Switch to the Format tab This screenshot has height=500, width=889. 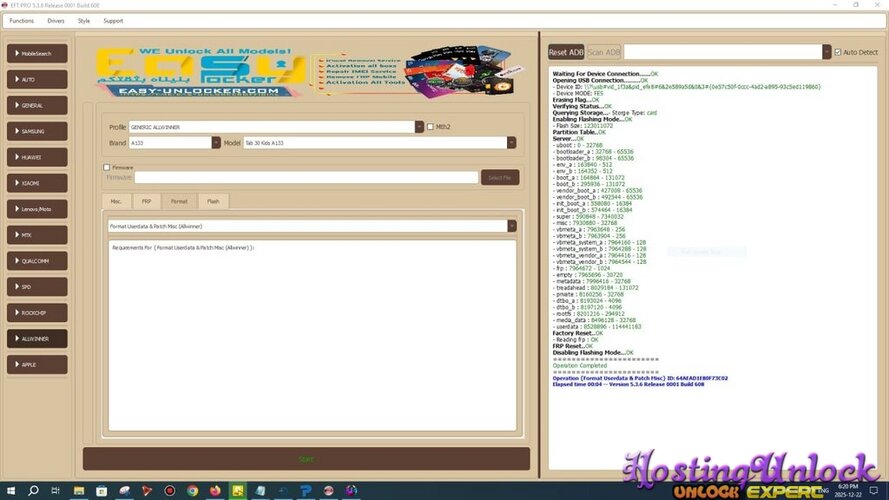point(179,201)
